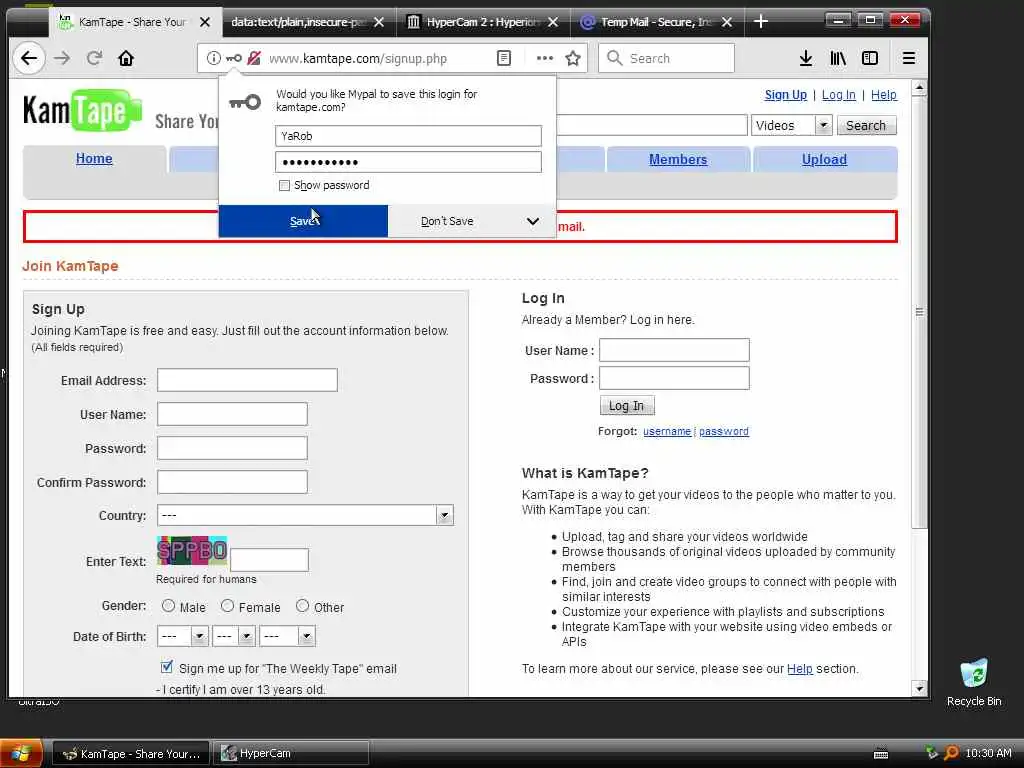1024x768 pixels.
Task: Open the third Date of Birth dropdown
Action: tap(287, 636)
